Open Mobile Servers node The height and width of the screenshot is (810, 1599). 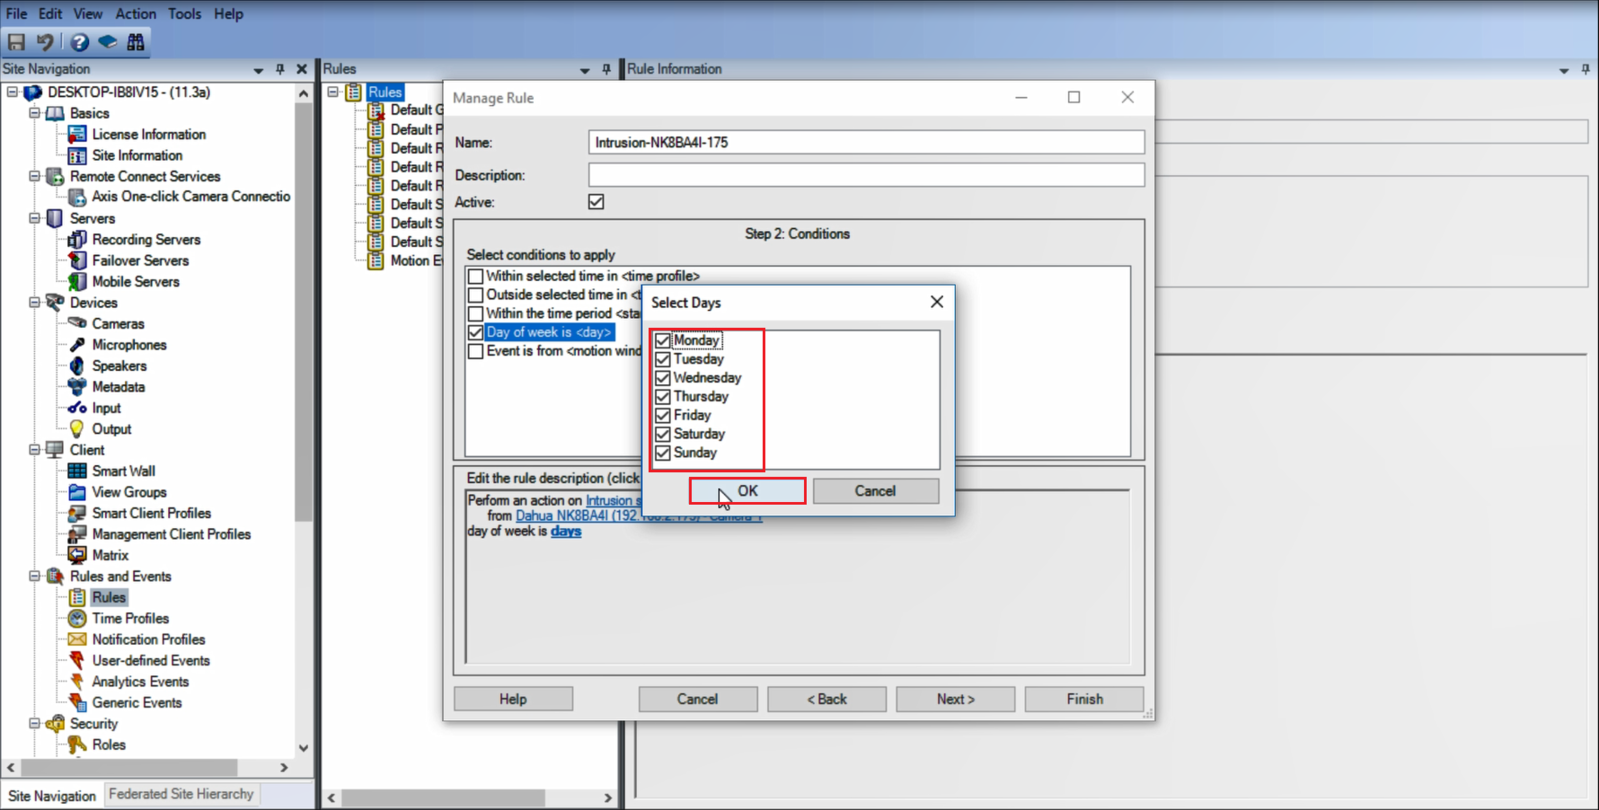click(135, 281)
